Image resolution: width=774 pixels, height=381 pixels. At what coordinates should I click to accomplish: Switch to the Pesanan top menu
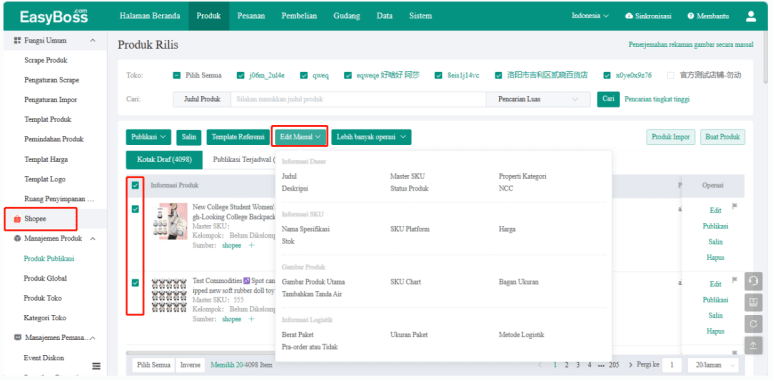(251, 16)
